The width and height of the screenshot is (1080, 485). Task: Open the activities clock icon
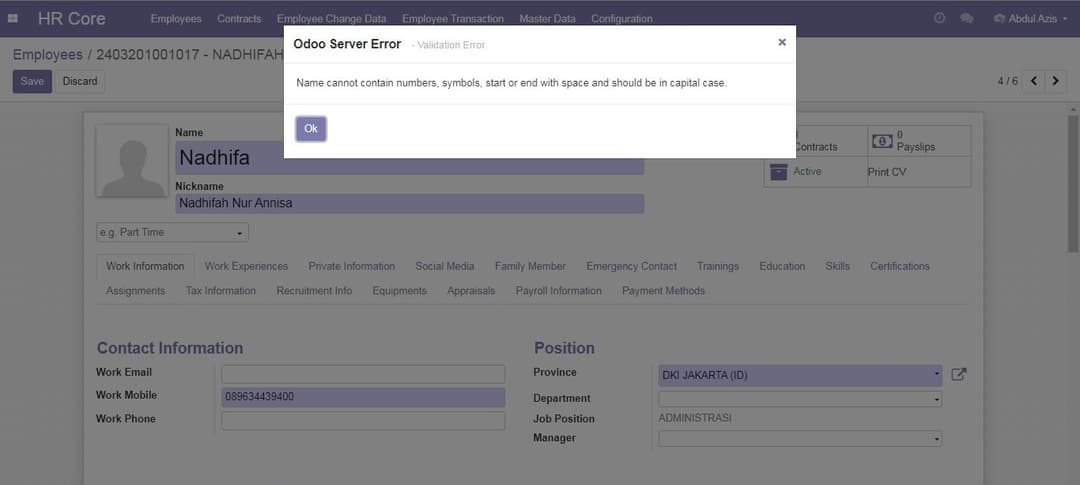939,19
